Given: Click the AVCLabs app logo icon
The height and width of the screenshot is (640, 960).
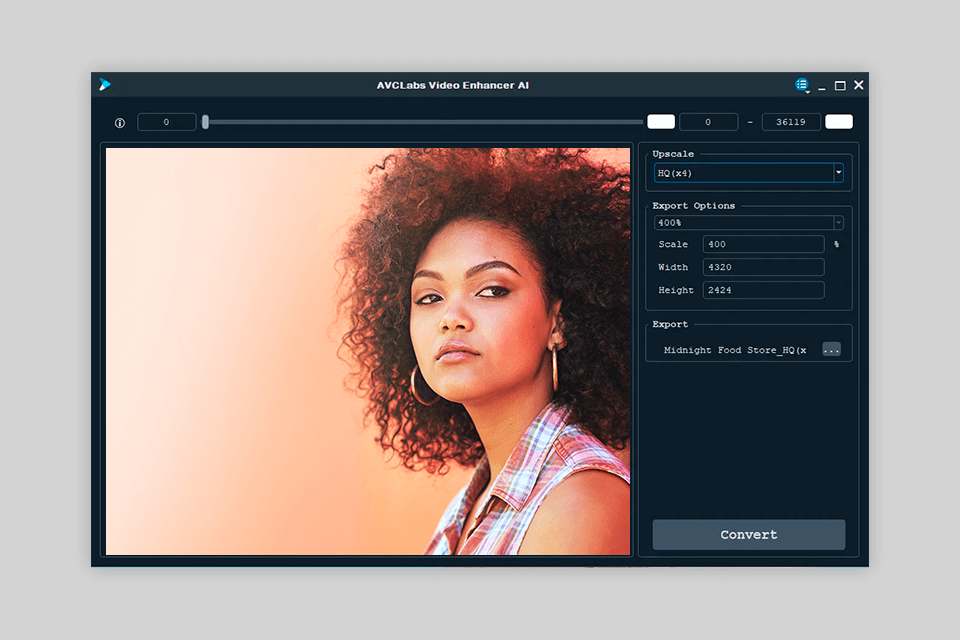Looking at the screenshot, I should [105, 85].
